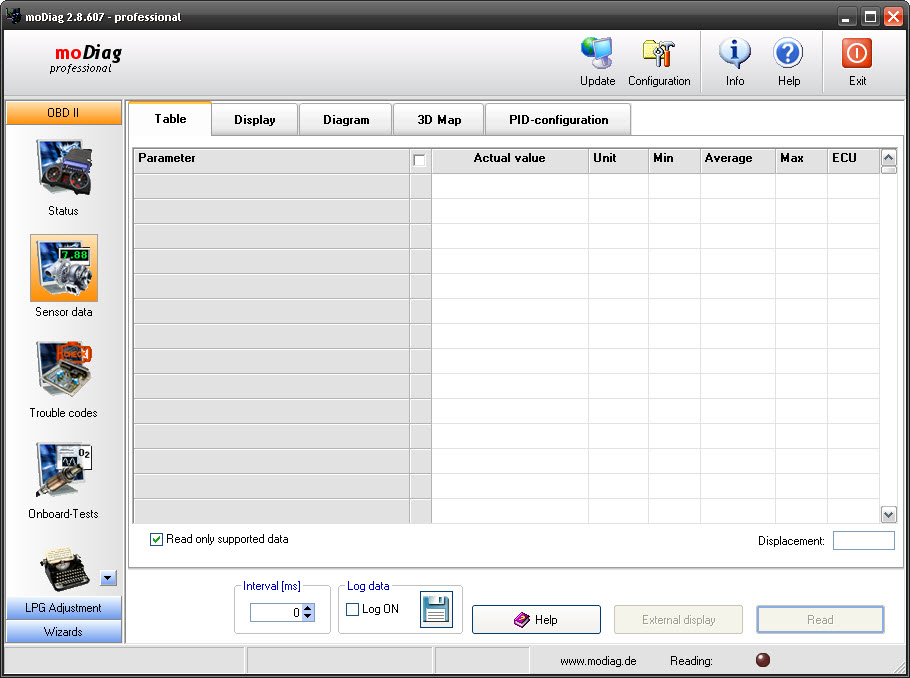
Task: Open the Update globe icon
Action: click(597, 54)
